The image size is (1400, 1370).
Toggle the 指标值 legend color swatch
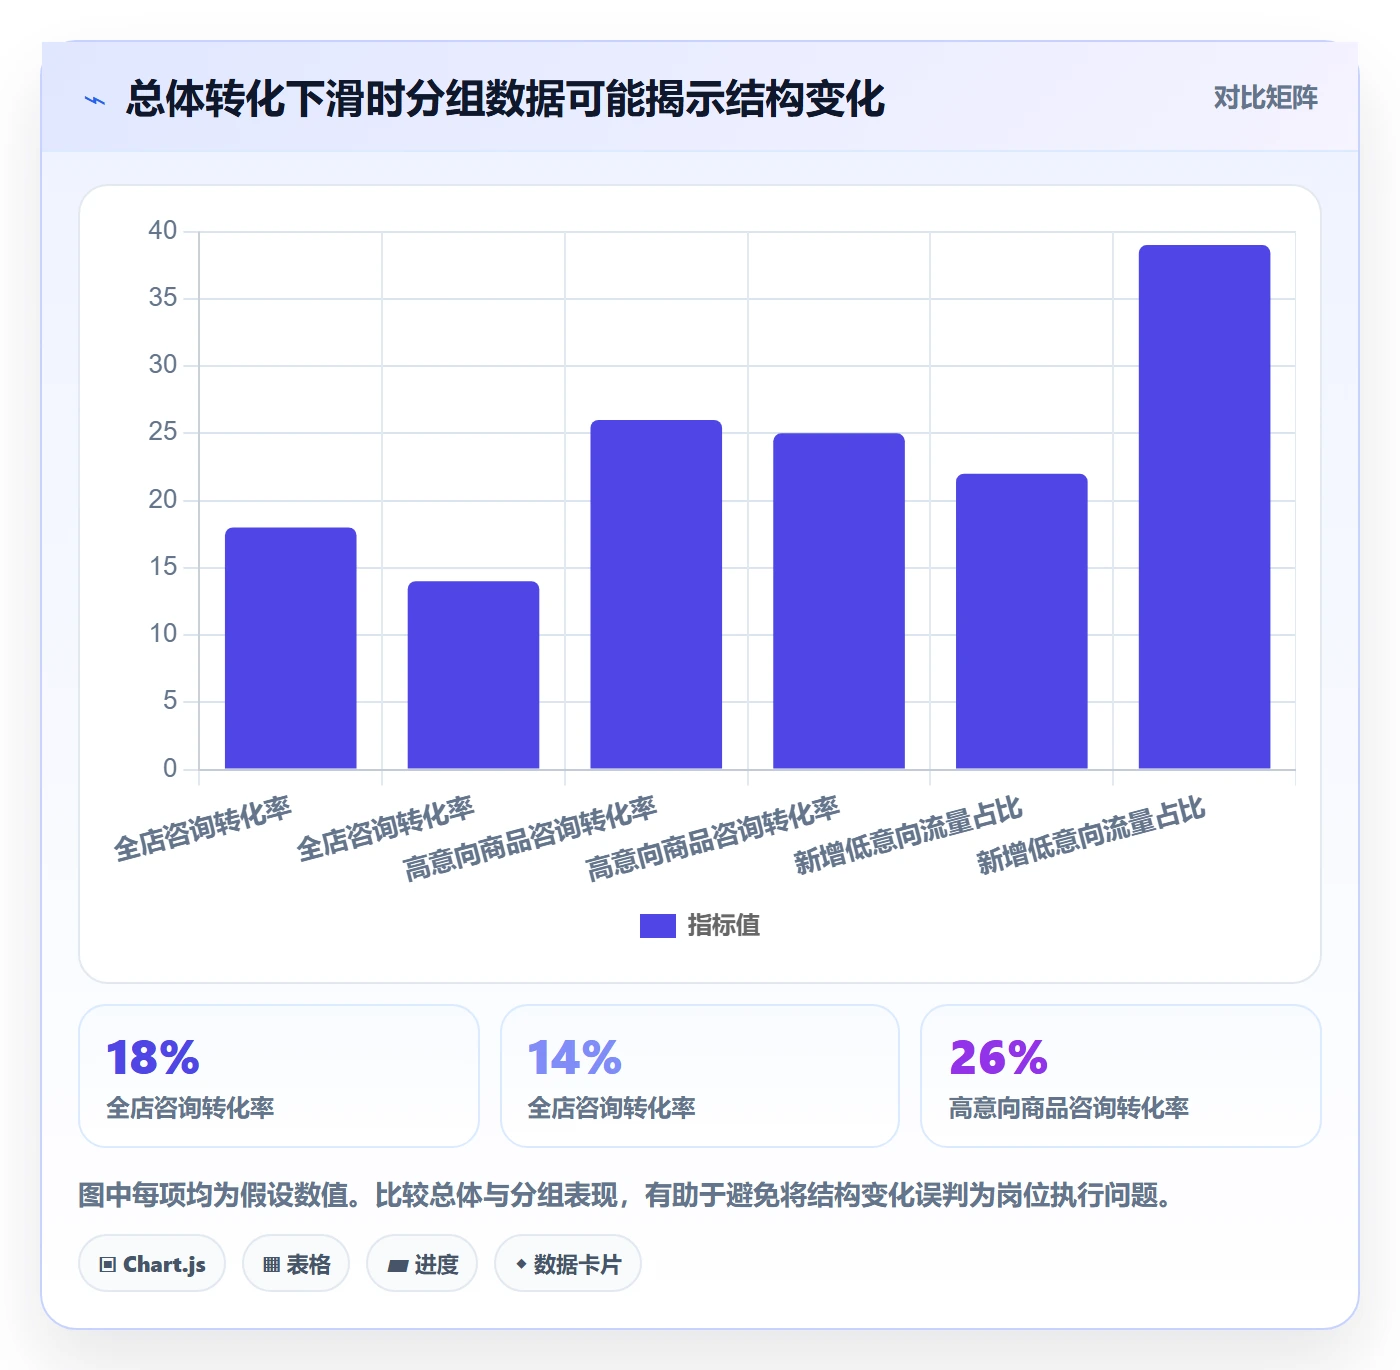point(657,926)
